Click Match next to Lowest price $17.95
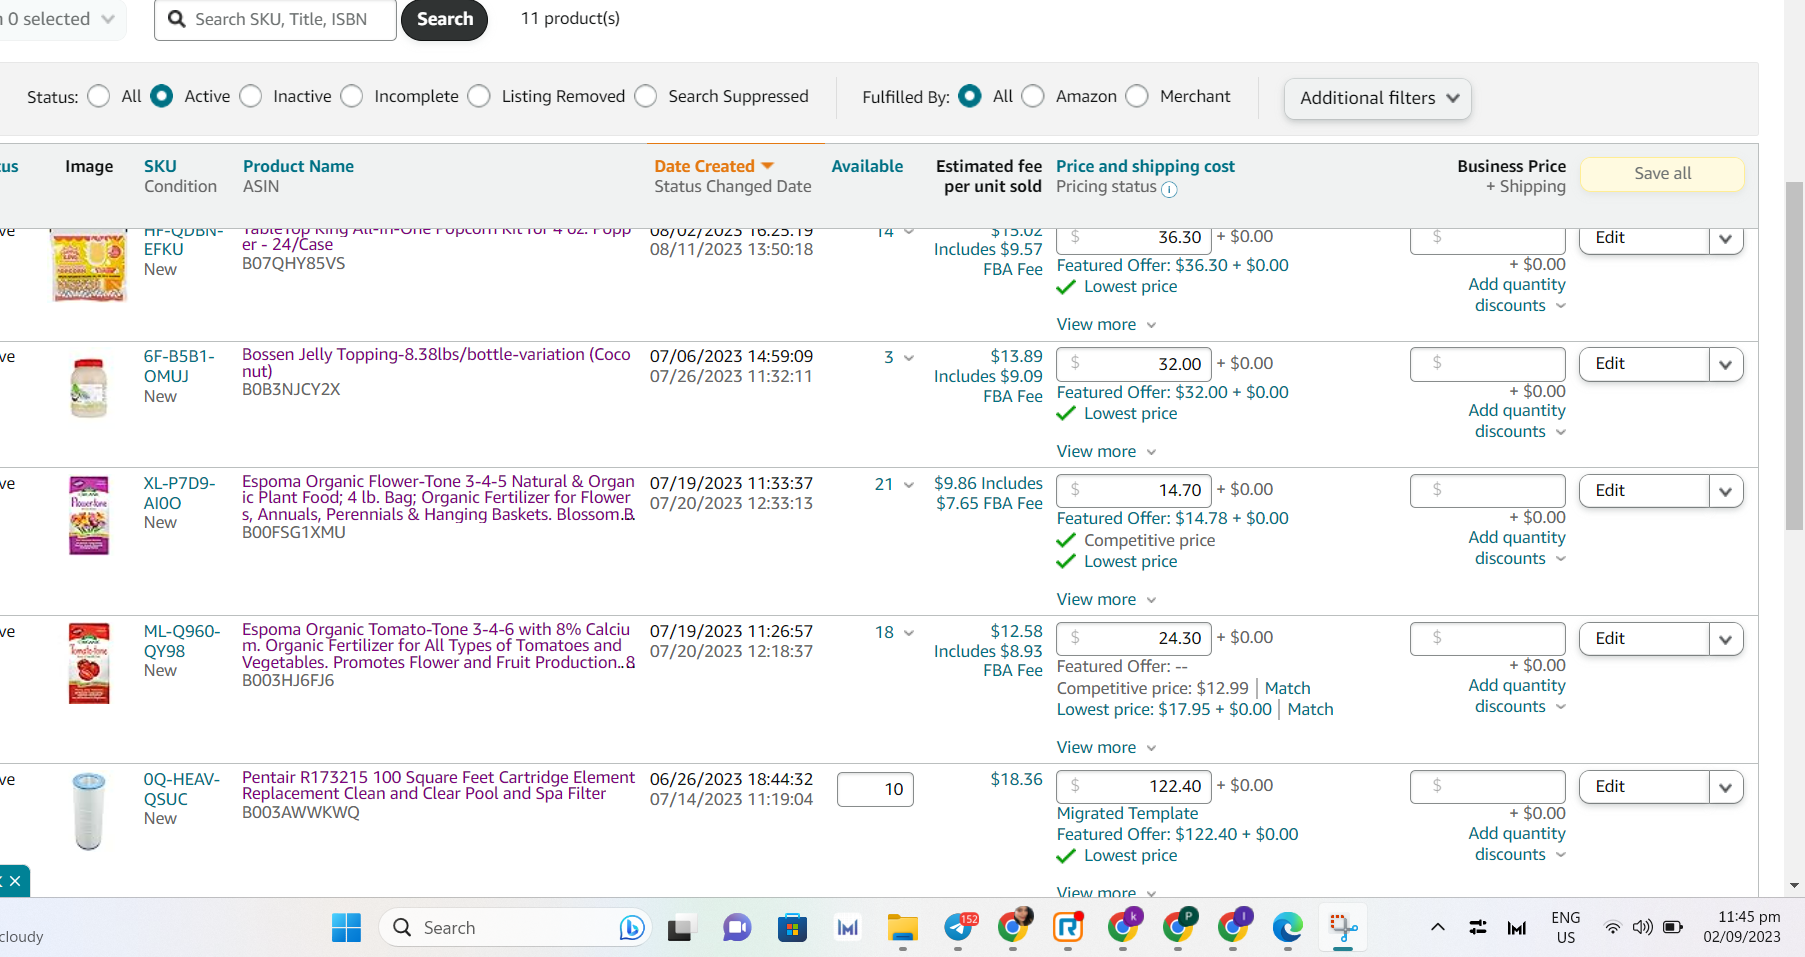1805x957 pixels. point(1310,709)
